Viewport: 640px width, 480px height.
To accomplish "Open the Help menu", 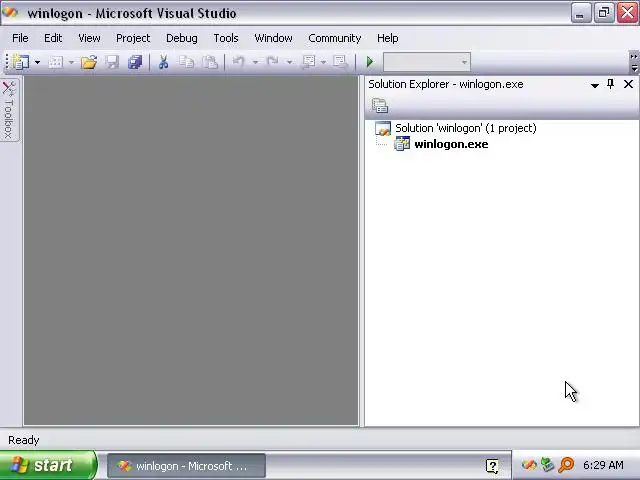I will coord(387,38).
